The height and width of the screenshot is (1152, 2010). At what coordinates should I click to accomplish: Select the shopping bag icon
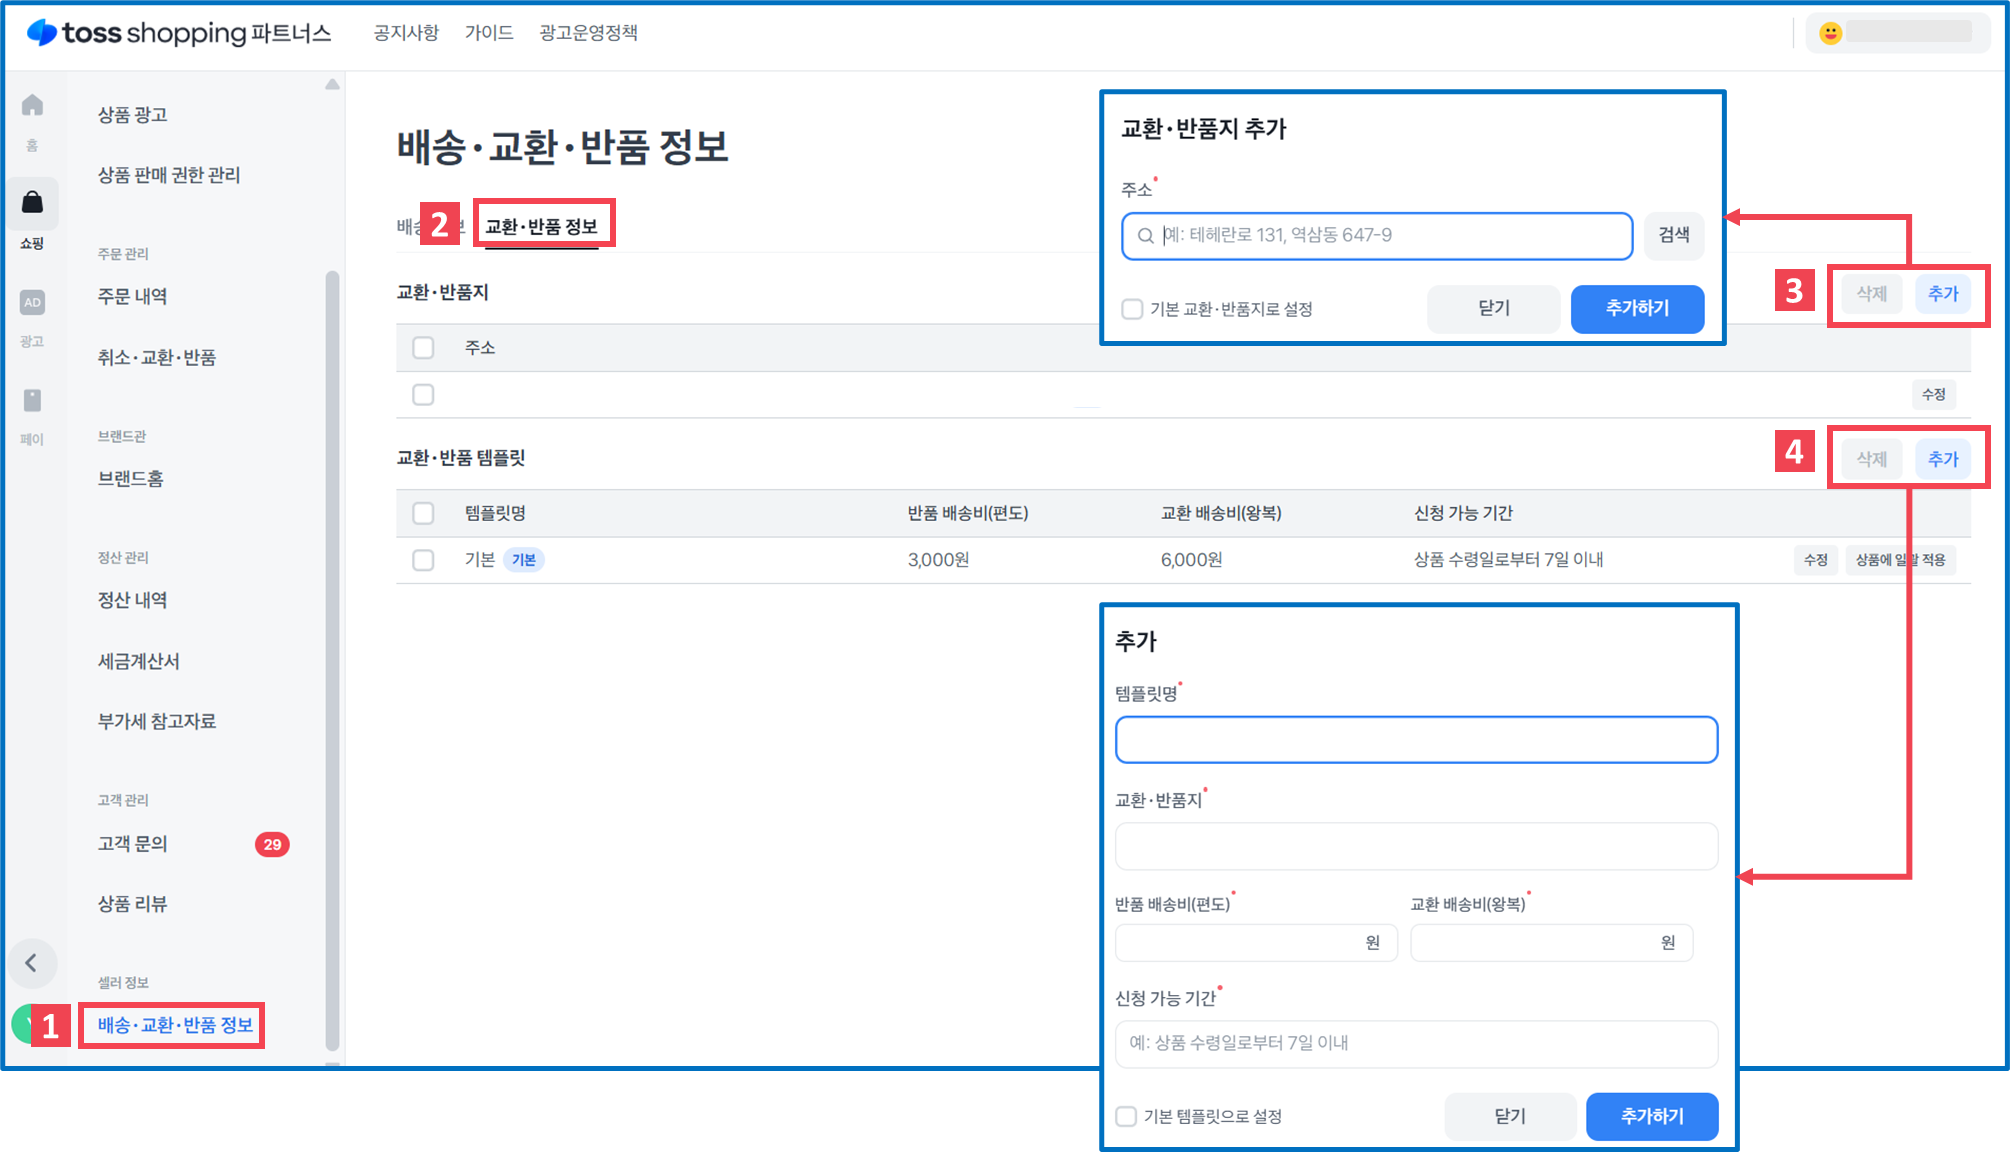(x=32, y=203)
